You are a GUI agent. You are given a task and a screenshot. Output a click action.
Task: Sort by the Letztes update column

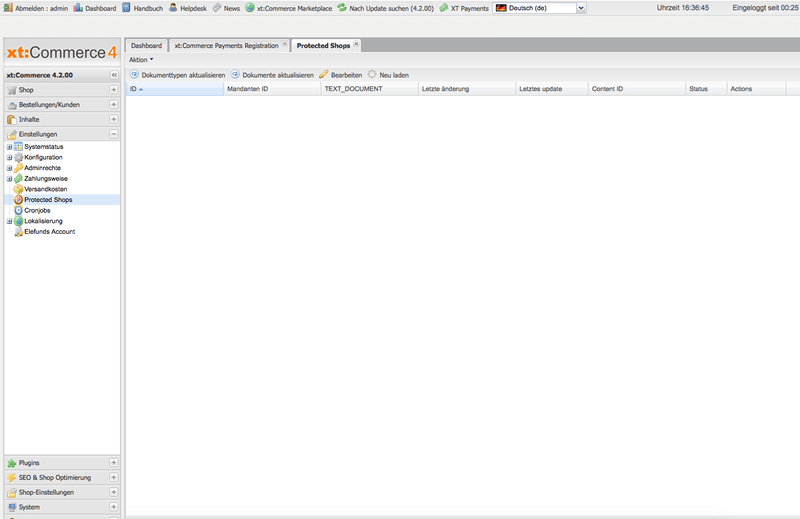[x=552, y=89]
